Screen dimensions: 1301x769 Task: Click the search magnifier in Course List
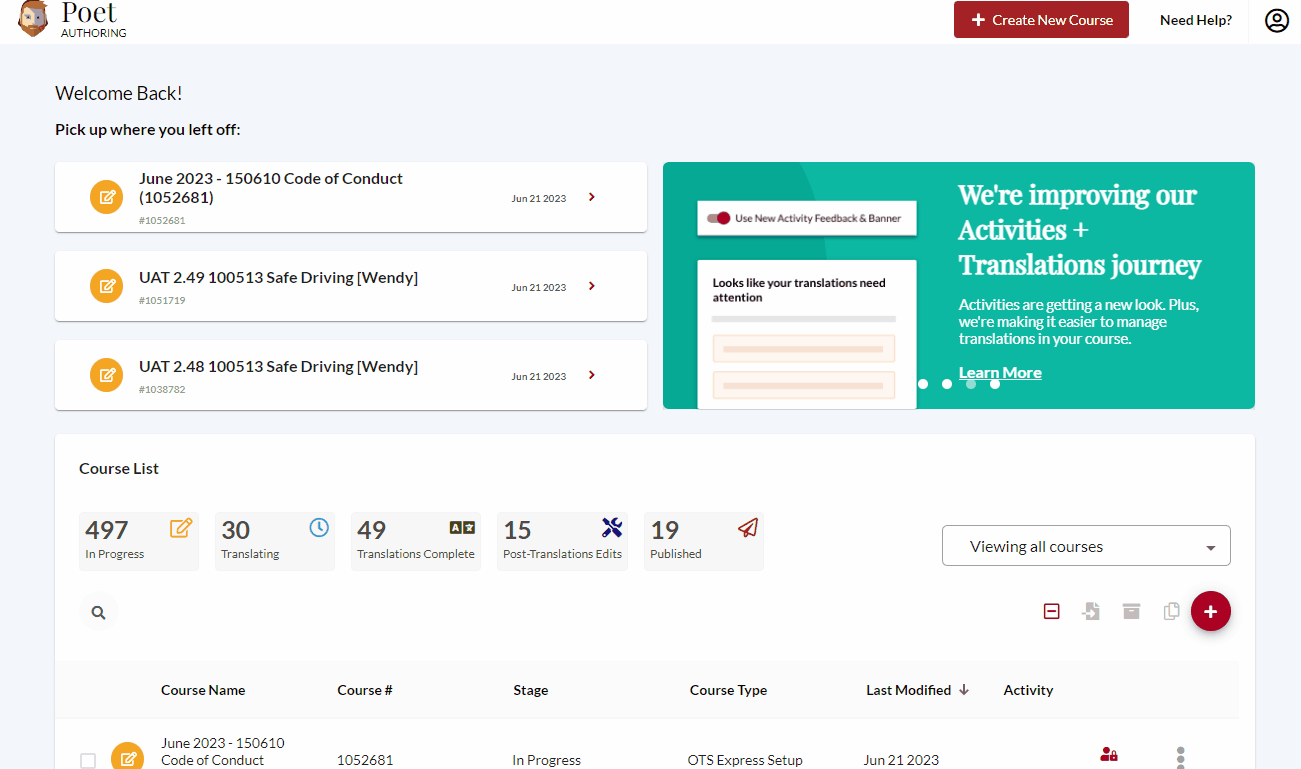(98, 613)
